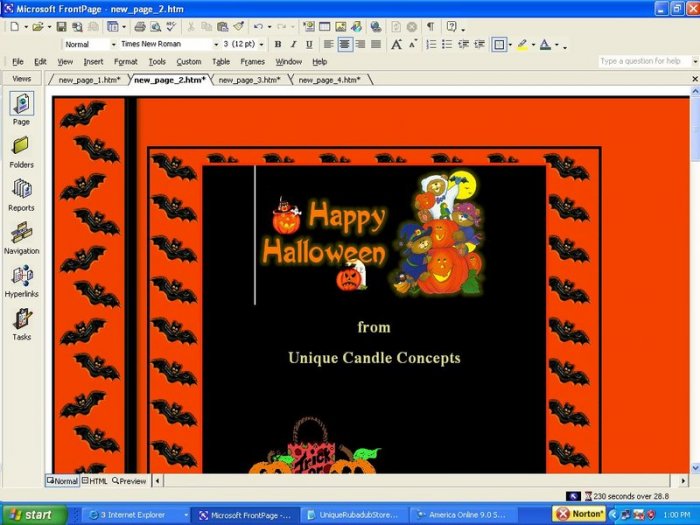The image size is (700, 525).
Task: Open Reports view in Views bar
Action: pyautogui.click(x=21, y=196)
